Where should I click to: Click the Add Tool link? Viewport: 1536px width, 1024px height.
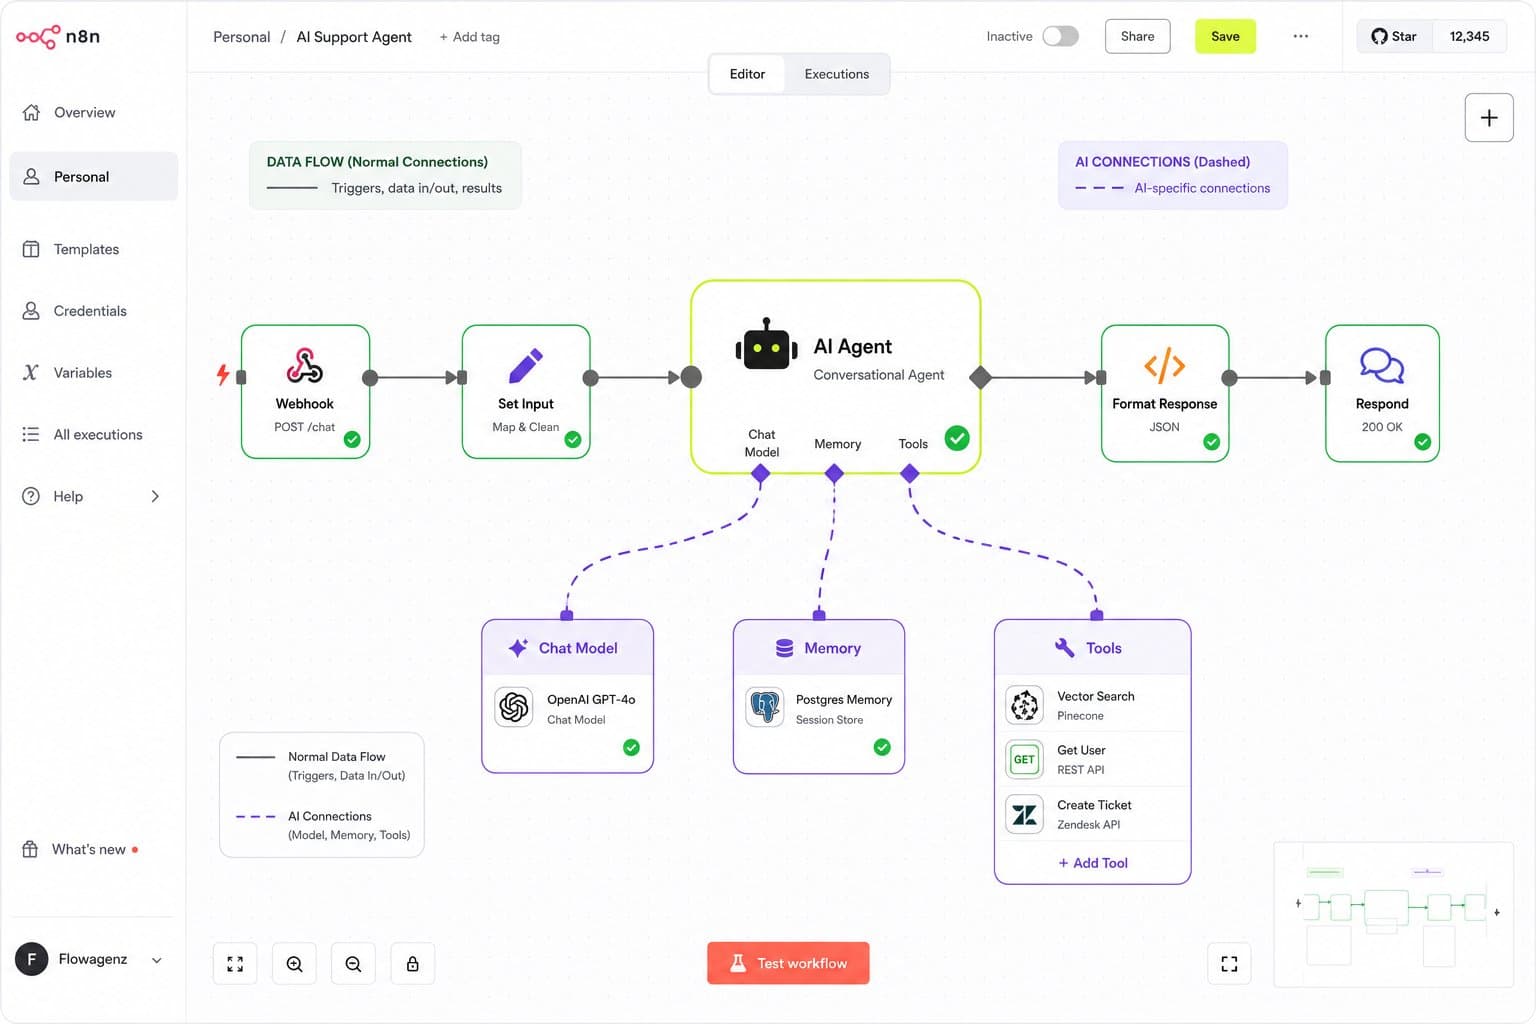click(1093, 863)
